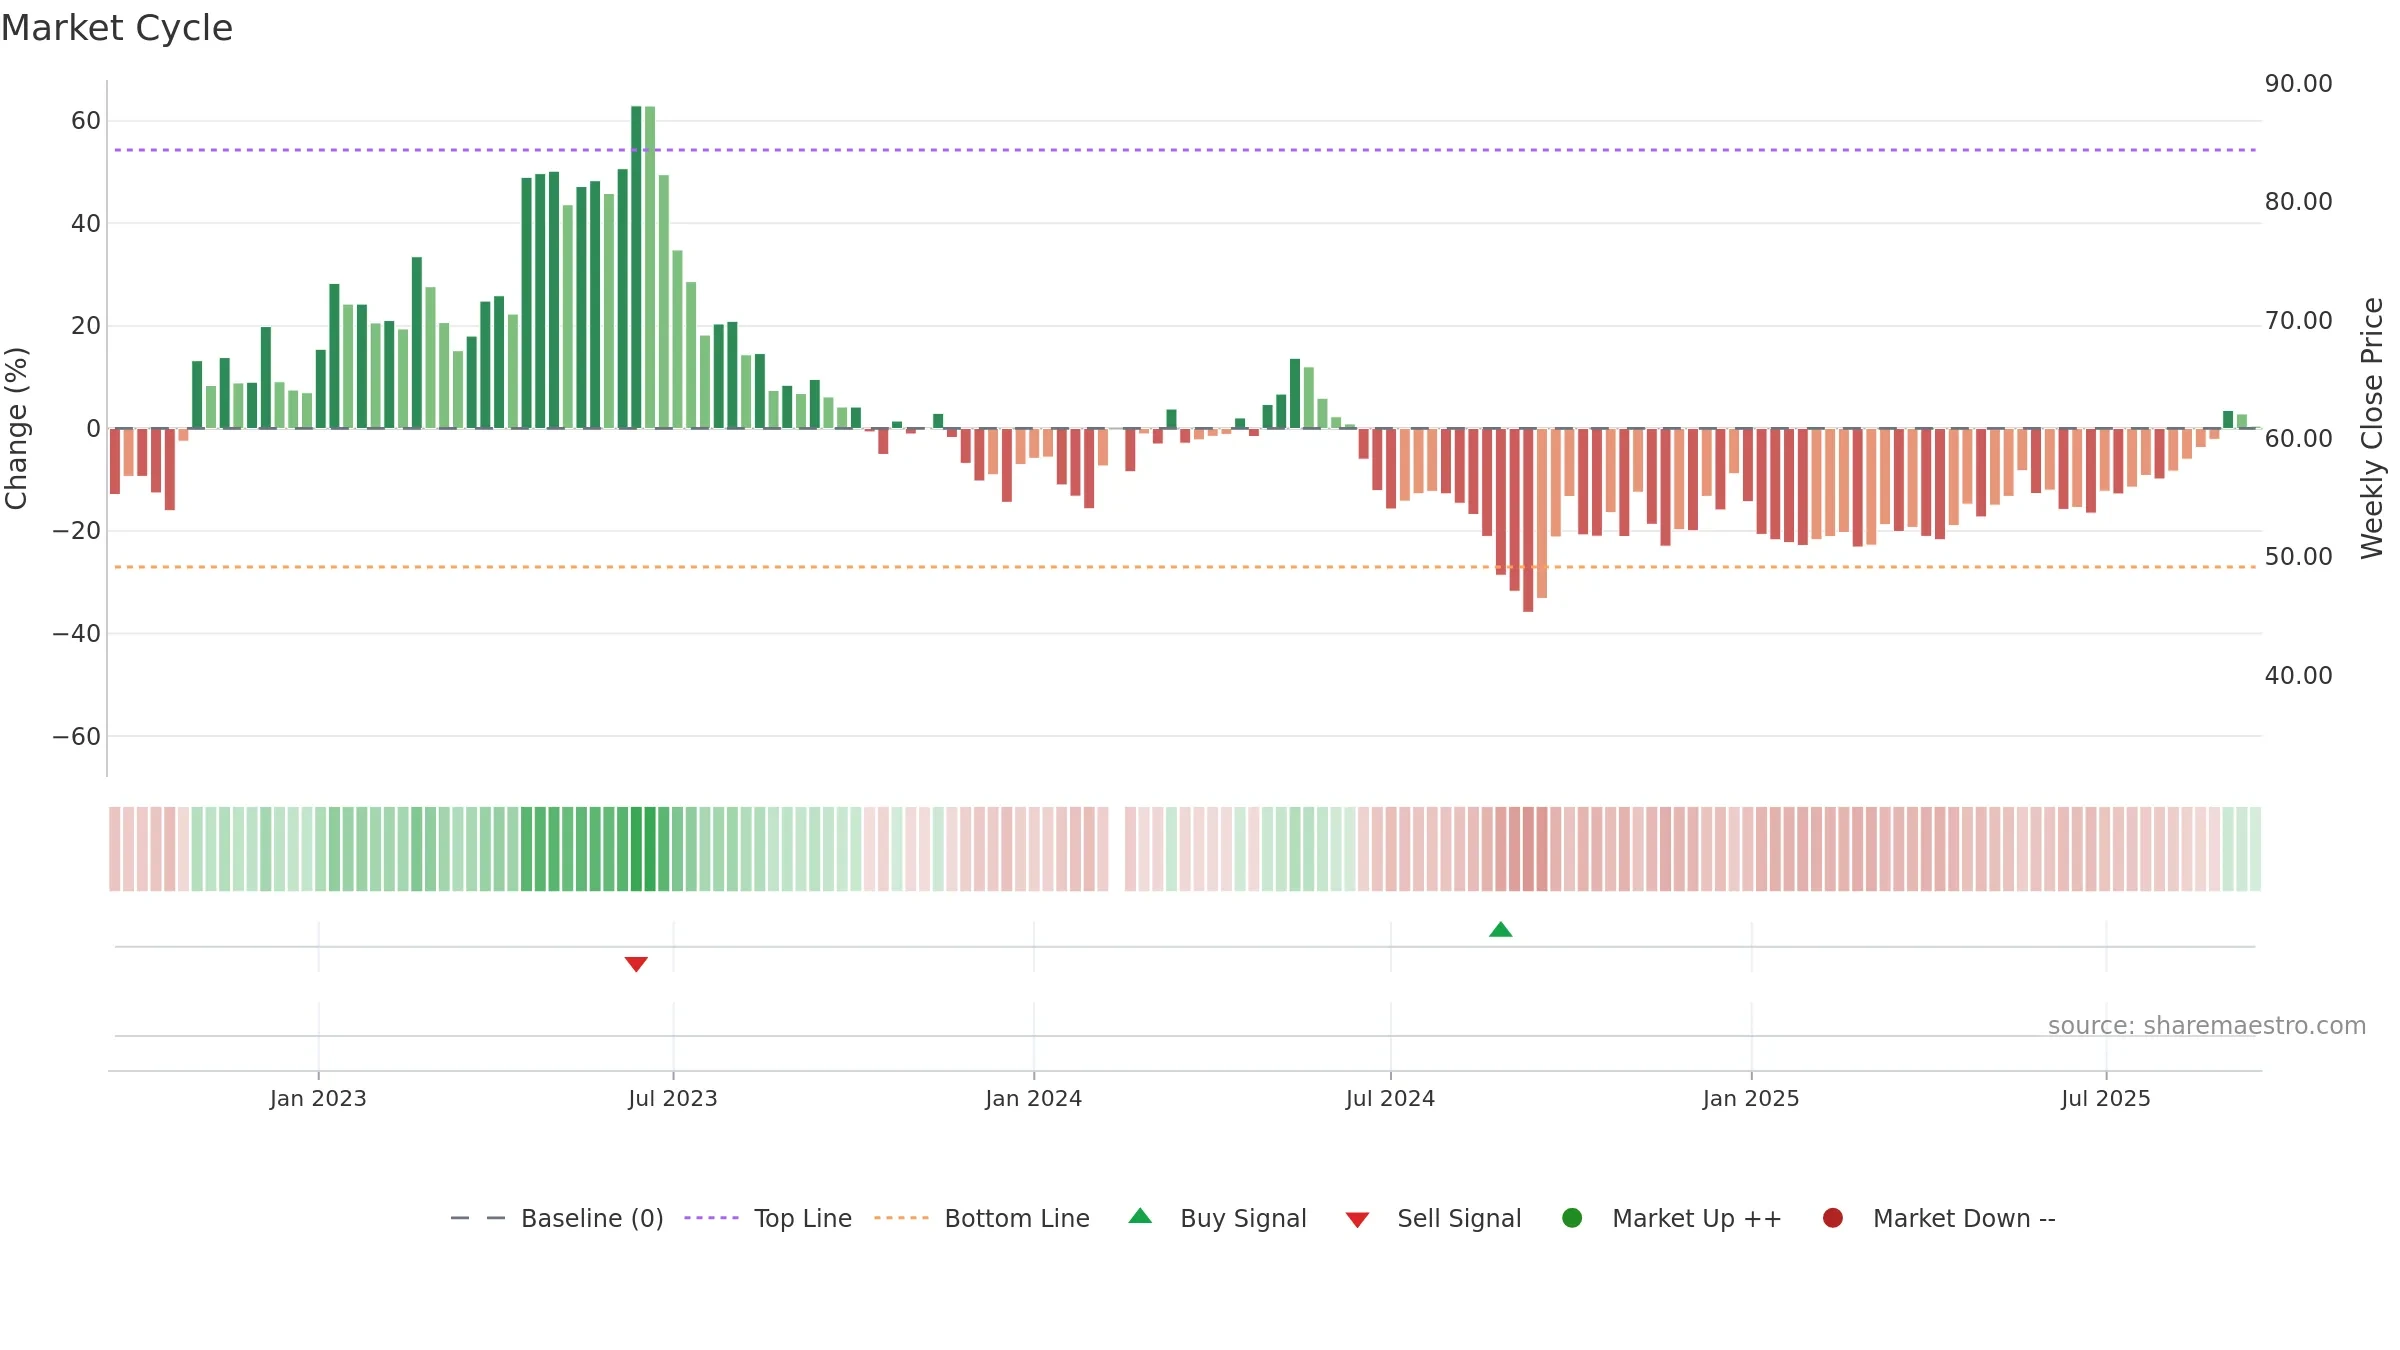Click the dark red circle icon in legend
2400x1350 pixels.
pos(1833,1218)
